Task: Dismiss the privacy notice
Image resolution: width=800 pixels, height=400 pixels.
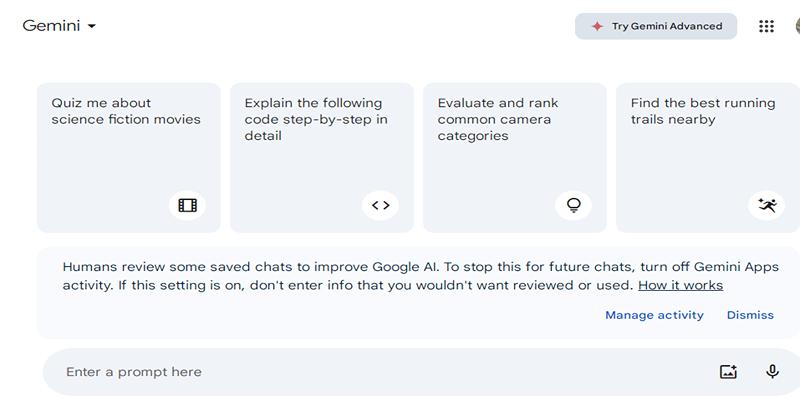Action: click(751, 315)
